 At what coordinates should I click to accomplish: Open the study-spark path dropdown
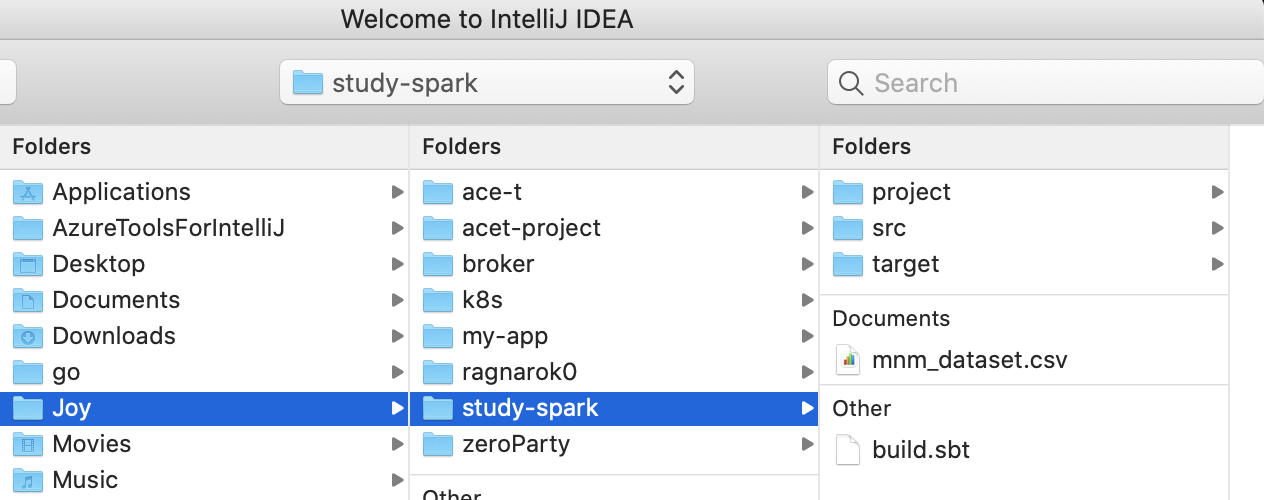point(487,82)
